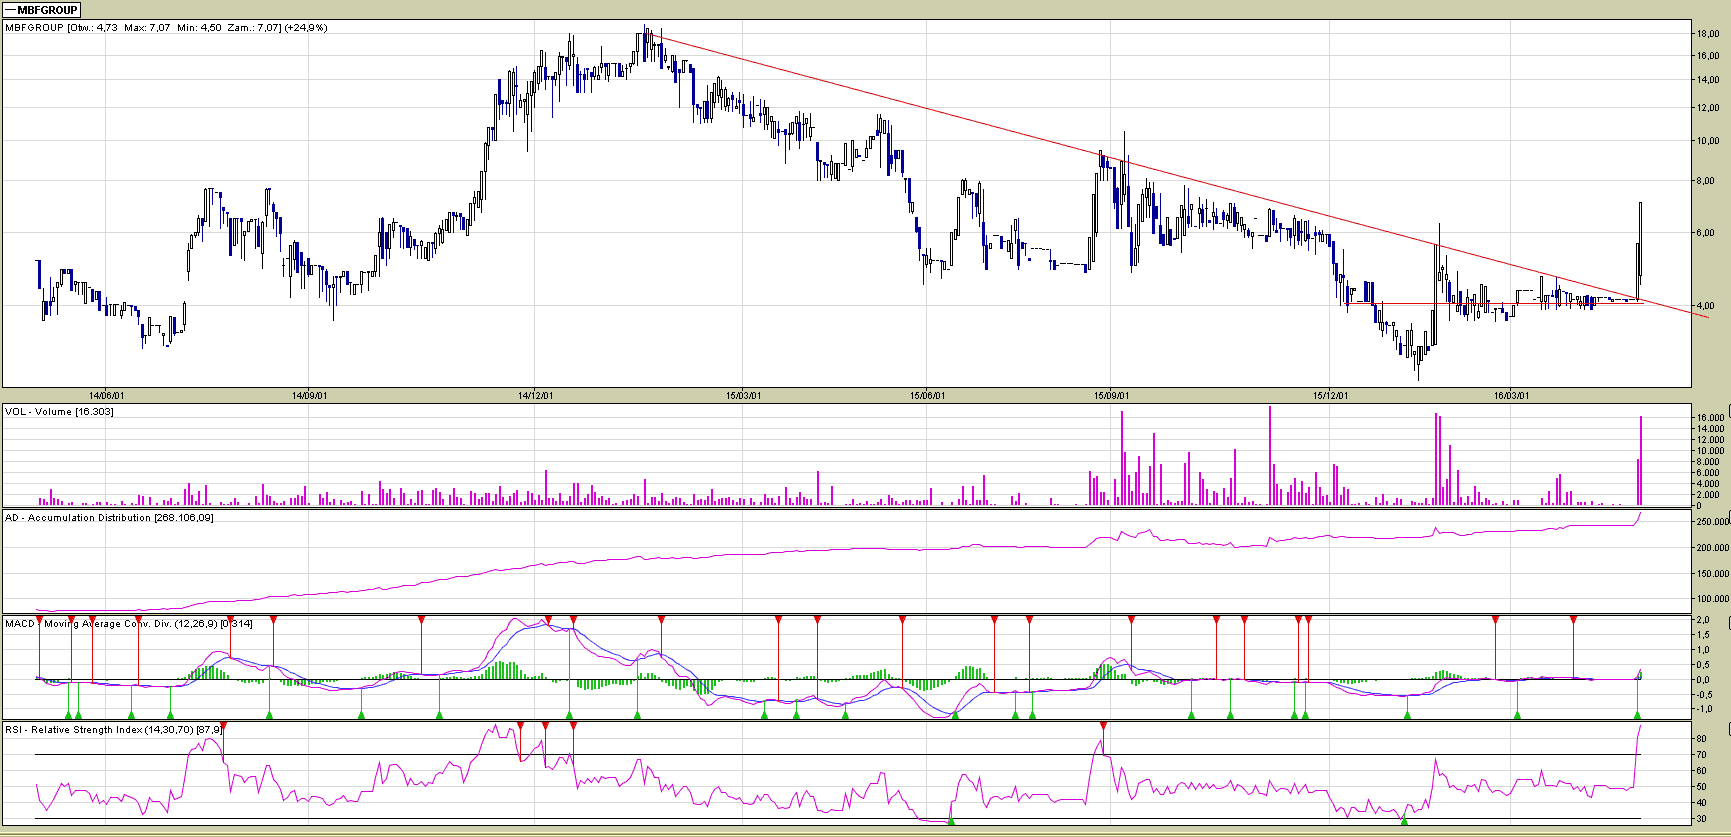1731x837 pixels.
Task: Click the latest tall volume bar
Action: click(1641, 460)
